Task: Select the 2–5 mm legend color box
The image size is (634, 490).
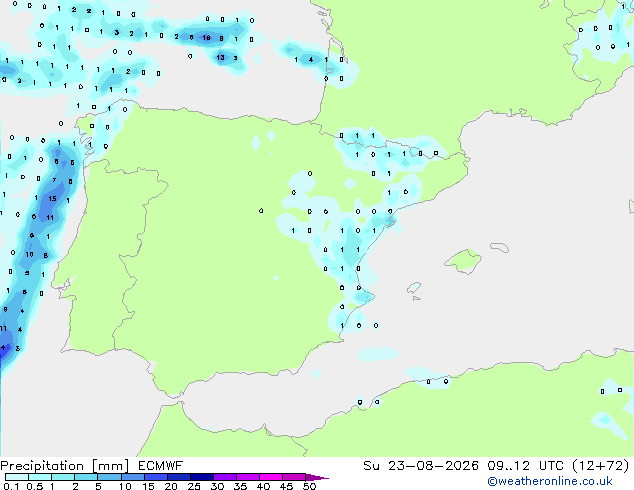Action: (x=86, y=477)
